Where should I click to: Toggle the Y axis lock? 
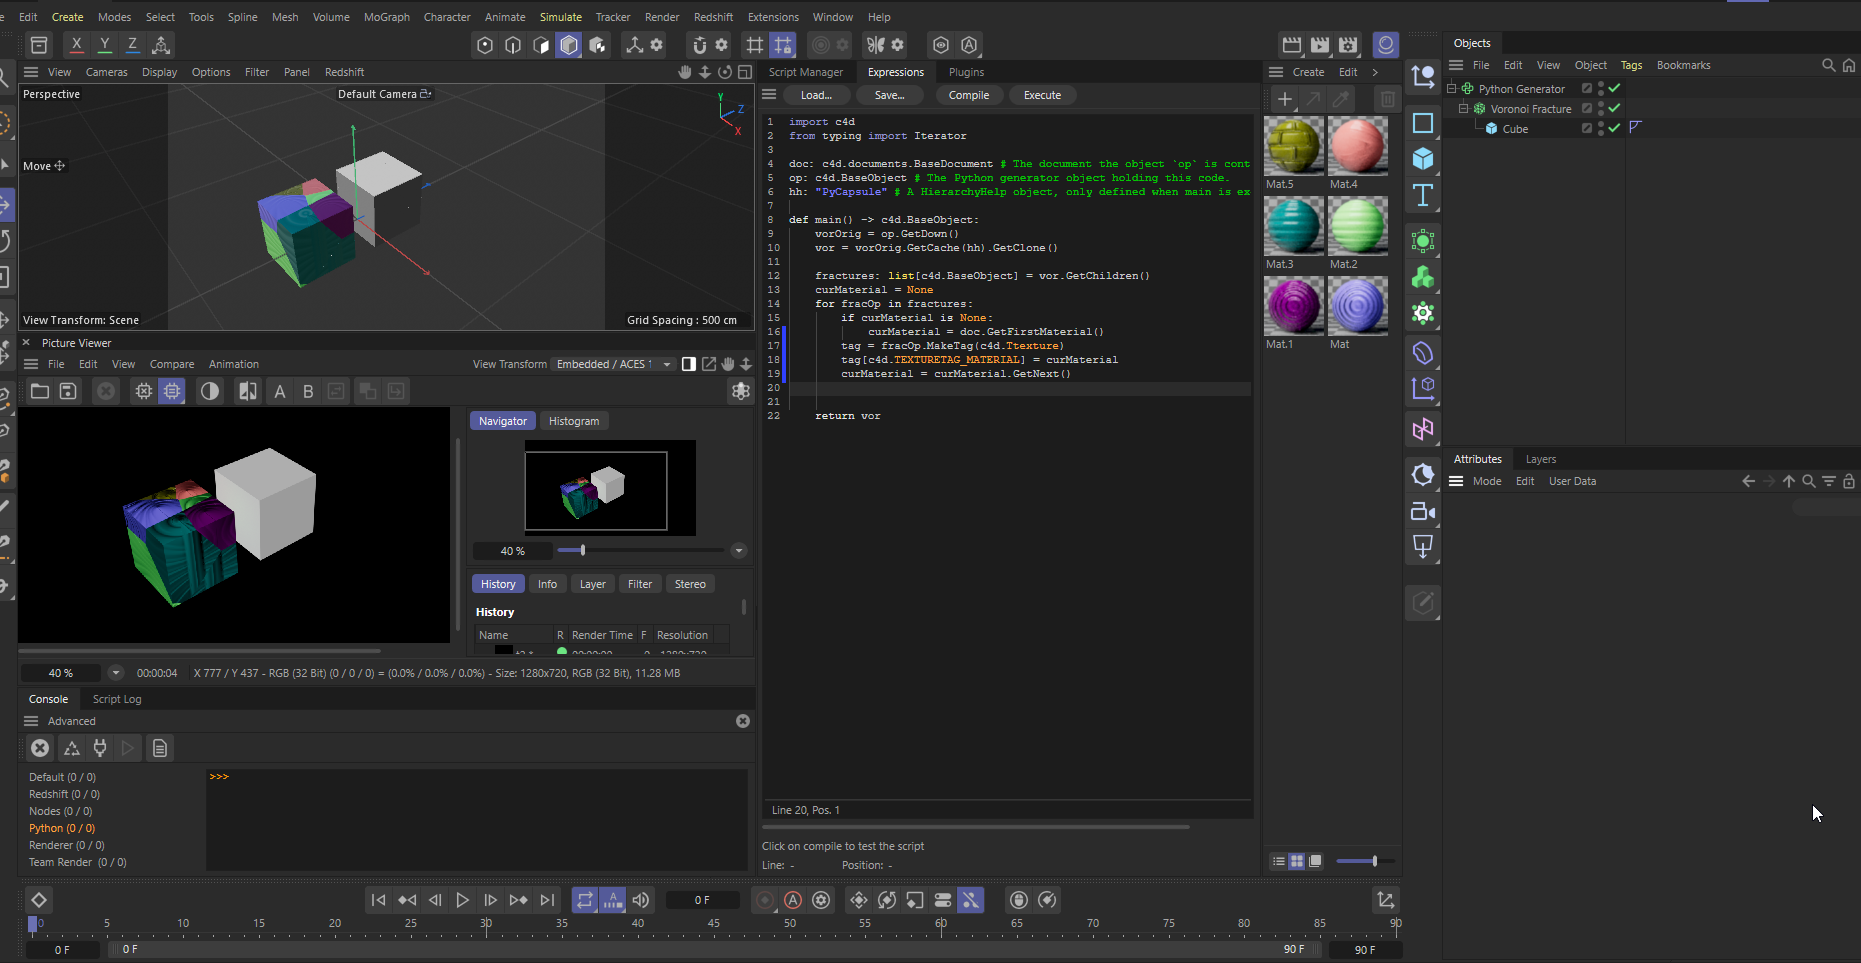click(x=104, y=45)
